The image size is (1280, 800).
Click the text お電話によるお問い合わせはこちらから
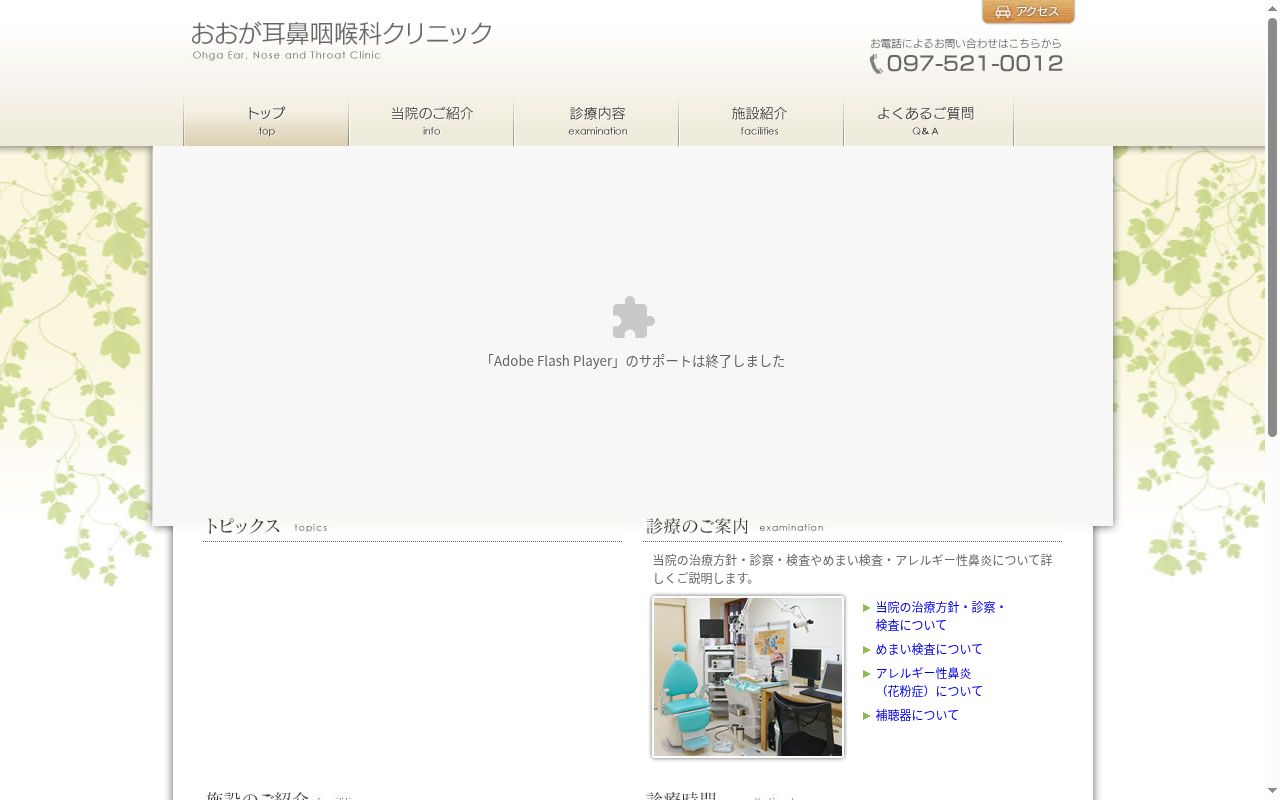coord(966,43)
